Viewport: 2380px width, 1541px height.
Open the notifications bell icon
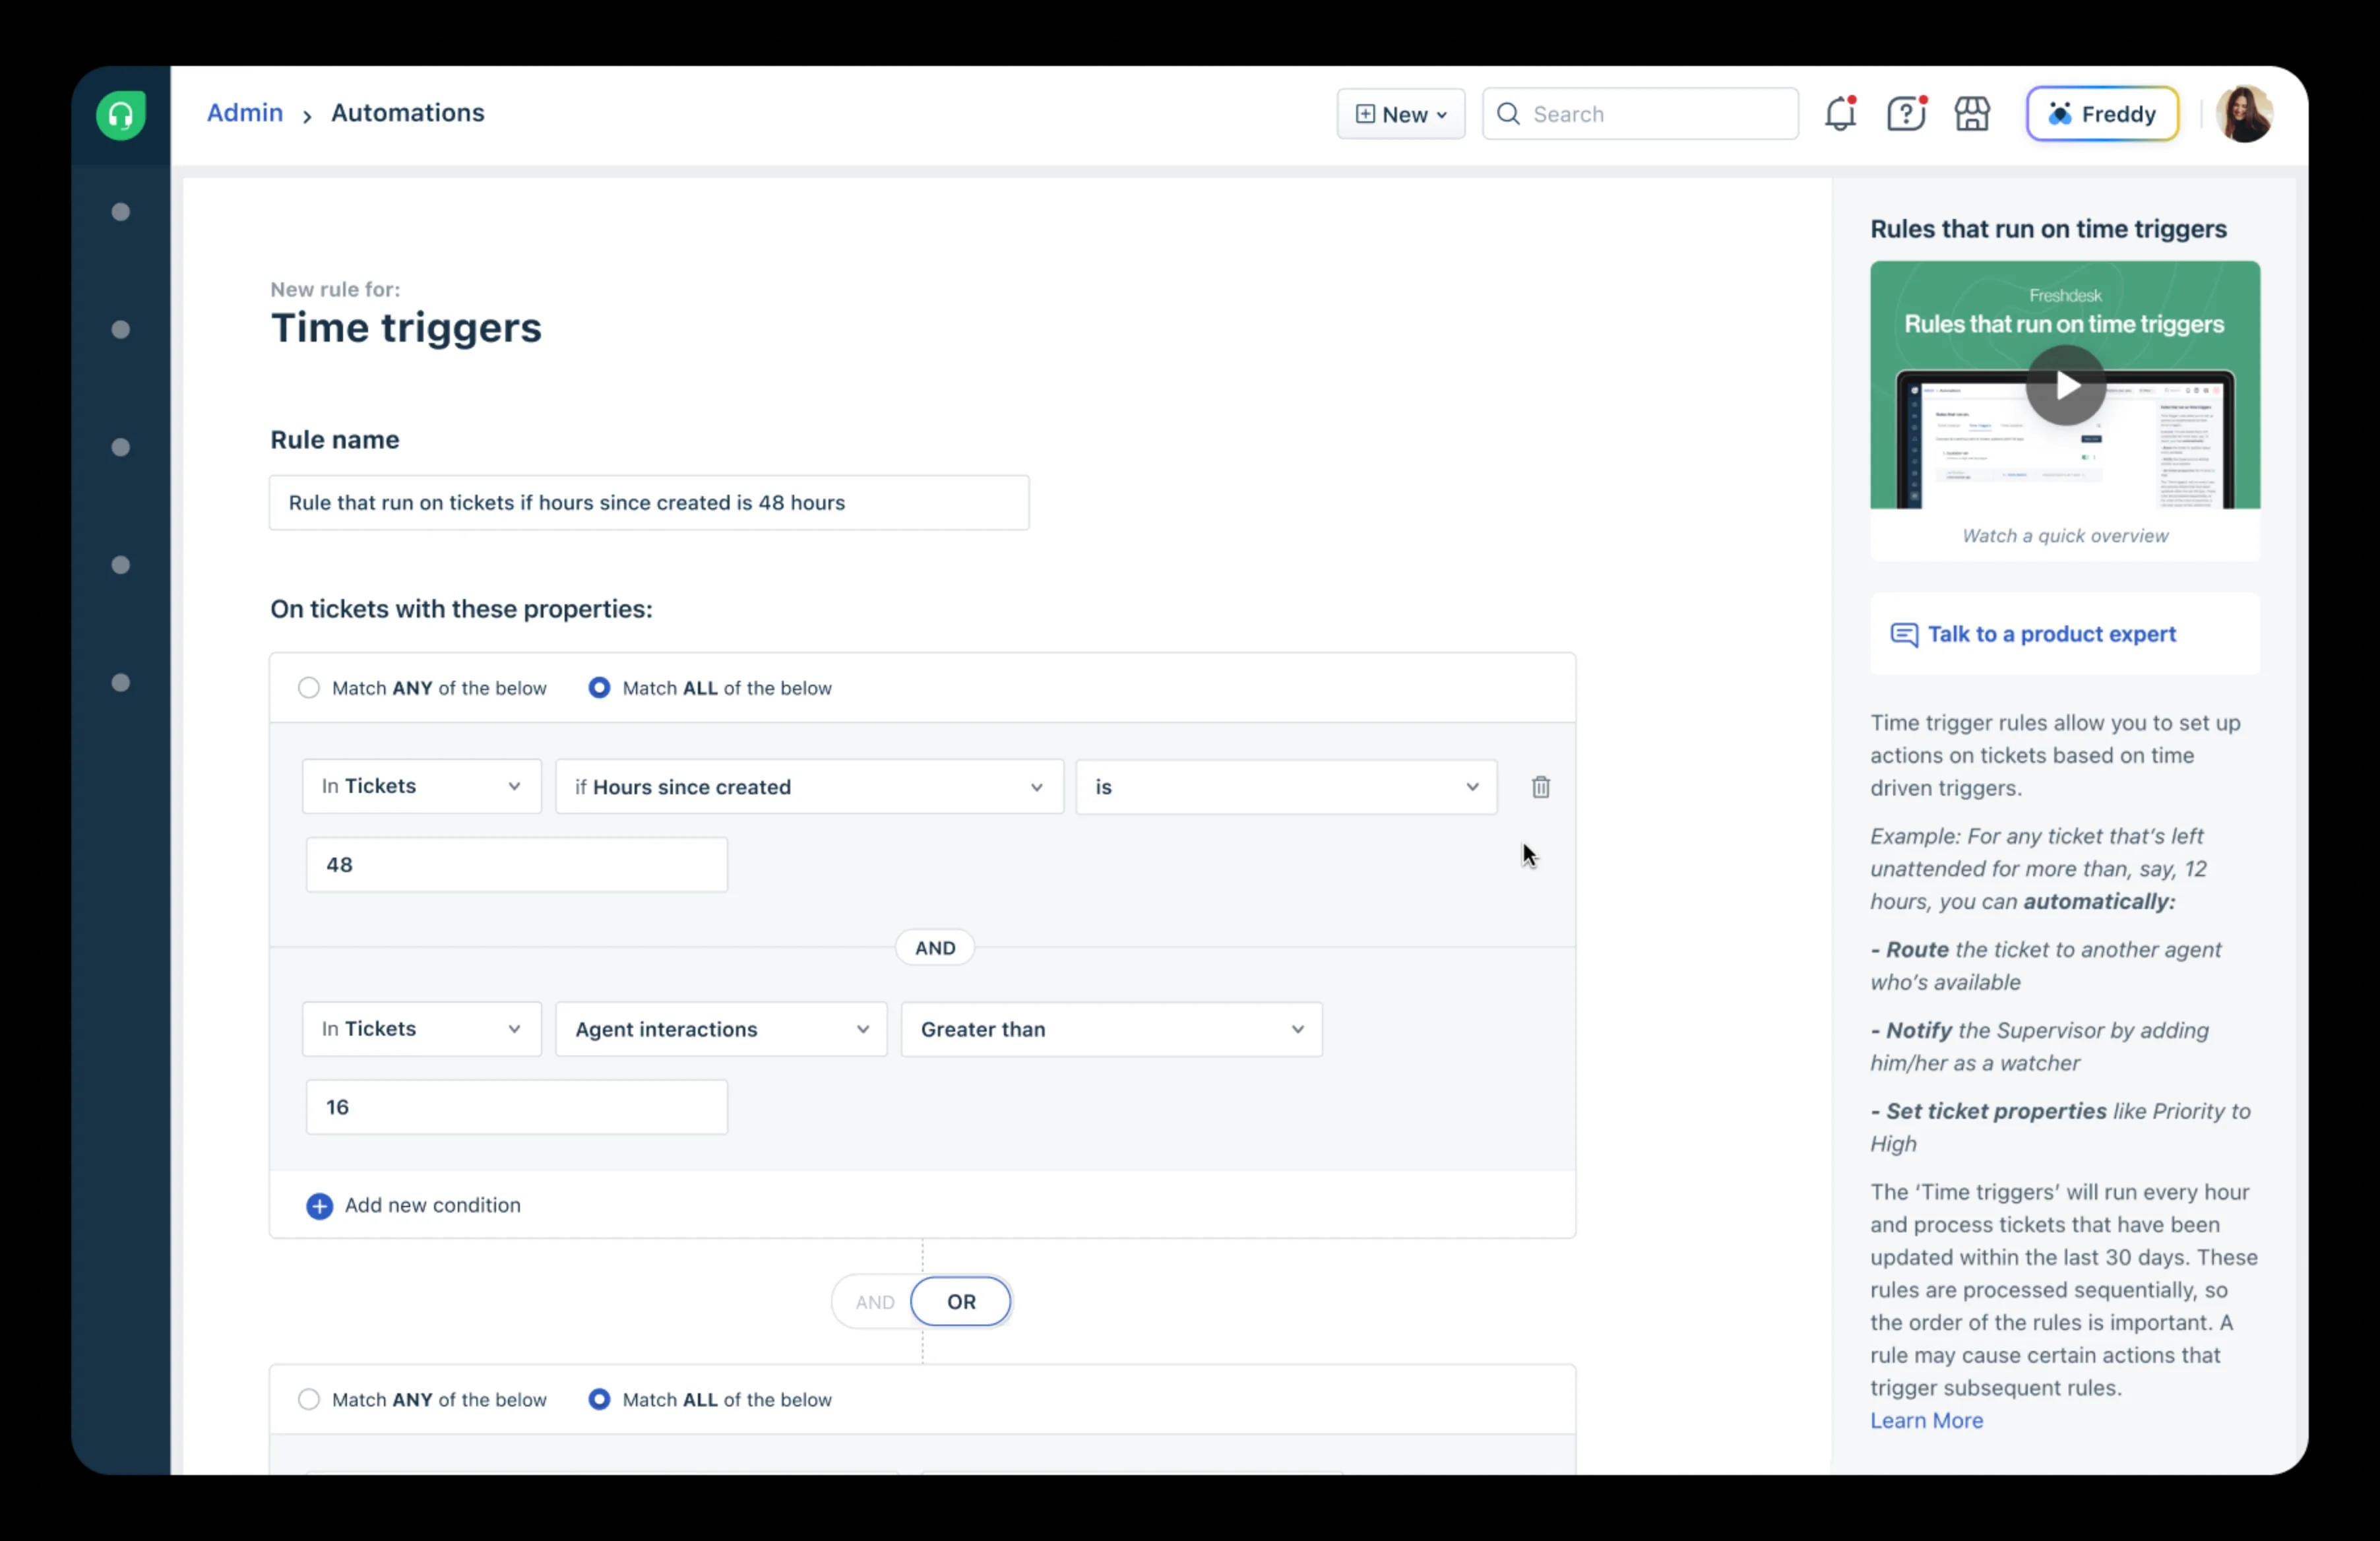[x=1840, y=113]
